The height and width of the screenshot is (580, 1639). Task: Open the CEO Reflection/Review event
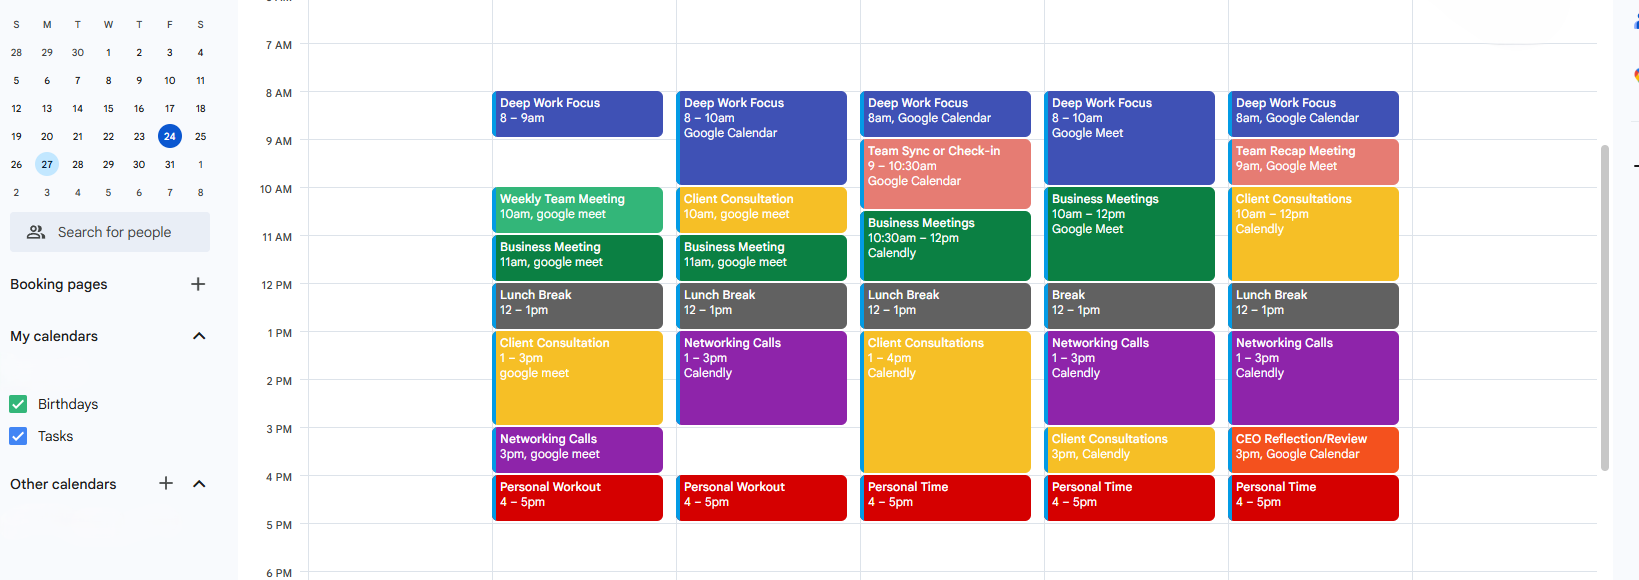pyautogui.click(x=1313, y=448)
